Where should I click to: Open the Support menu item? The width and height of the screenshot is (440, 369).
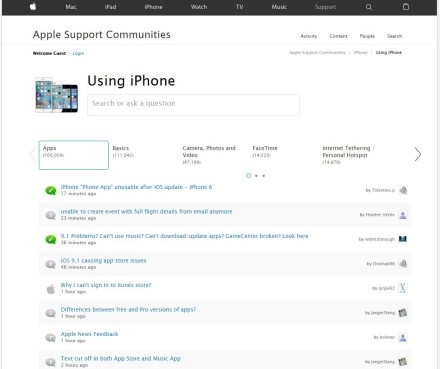click(325, 7)
